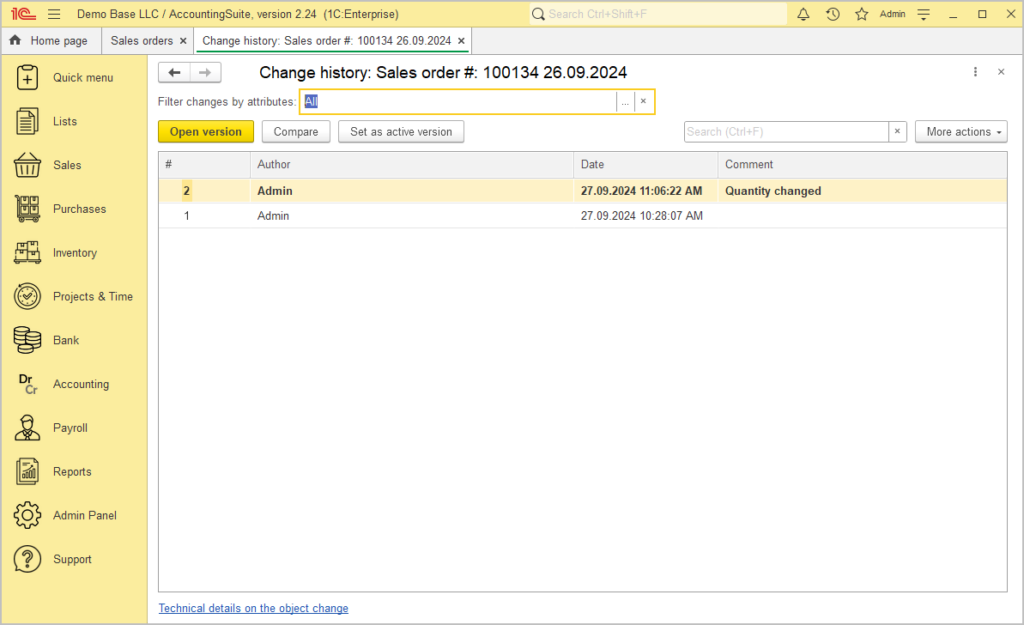Screen dimensions: 1024x625
Task: Open the Projects & Time clock icon
Action: (x=27, y=296)
